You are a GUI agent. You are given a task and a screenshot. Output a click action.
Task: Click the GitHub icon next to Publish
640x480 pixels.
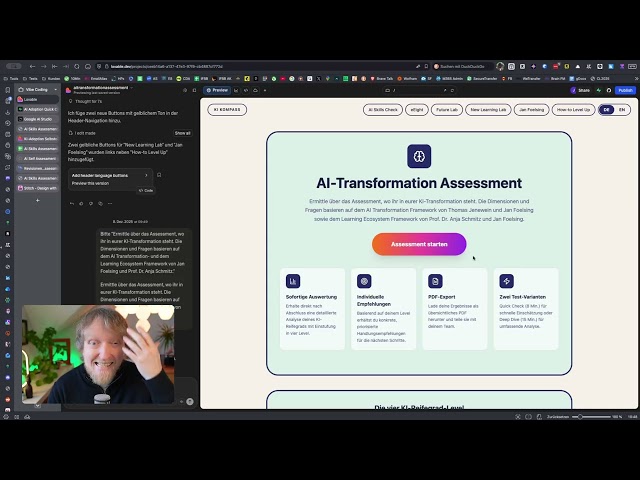(609, 90)
